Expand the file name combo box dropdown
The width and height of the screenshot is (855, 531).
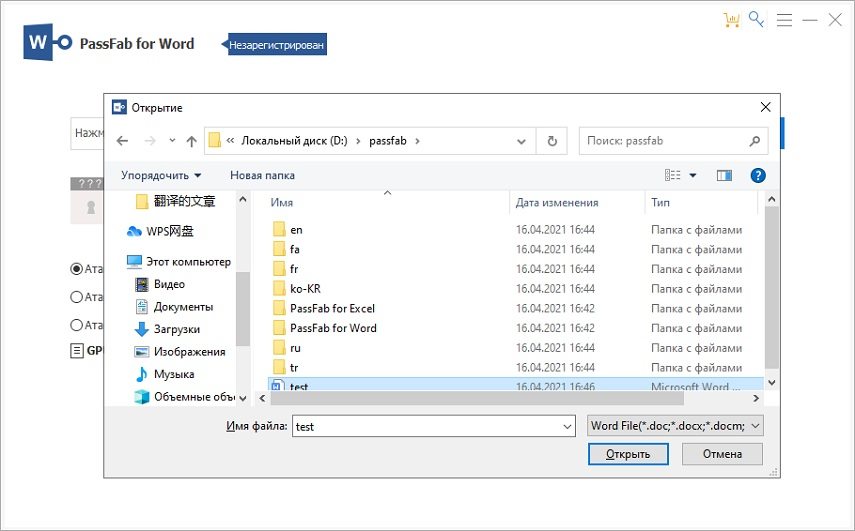pos(568,425)
